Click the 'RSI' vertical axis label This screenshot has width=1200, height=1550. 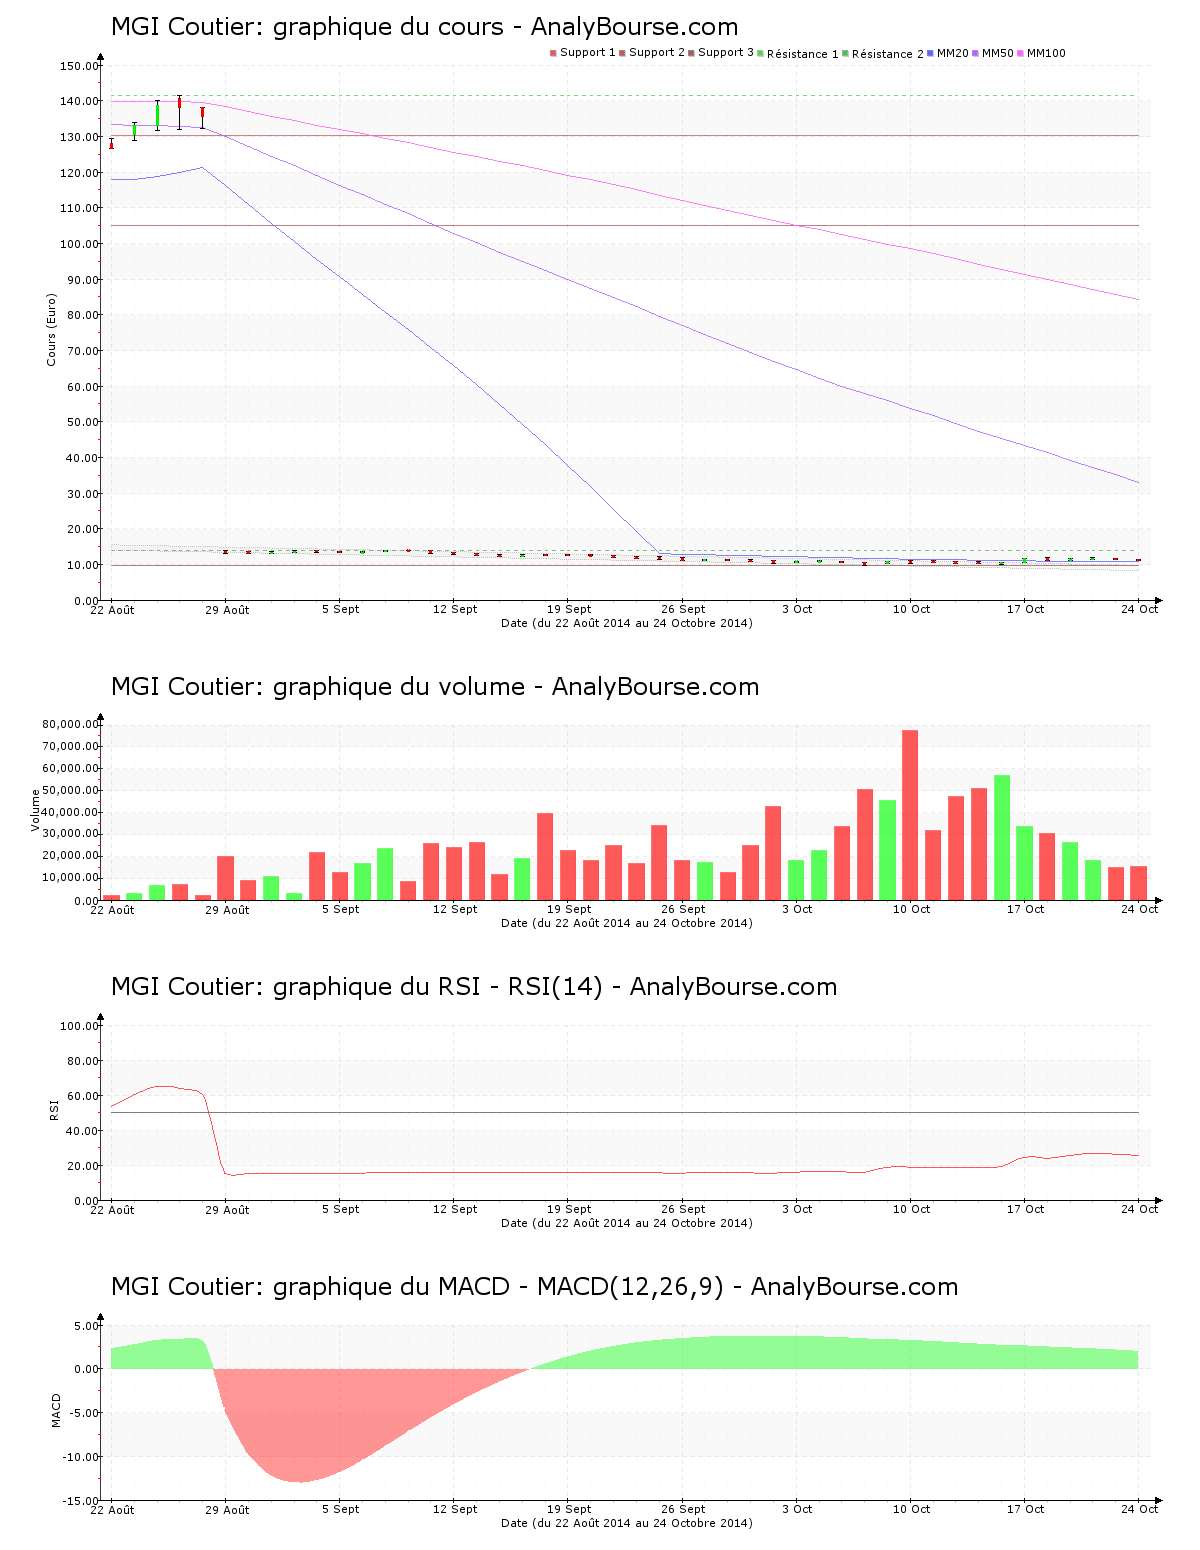55,1110
